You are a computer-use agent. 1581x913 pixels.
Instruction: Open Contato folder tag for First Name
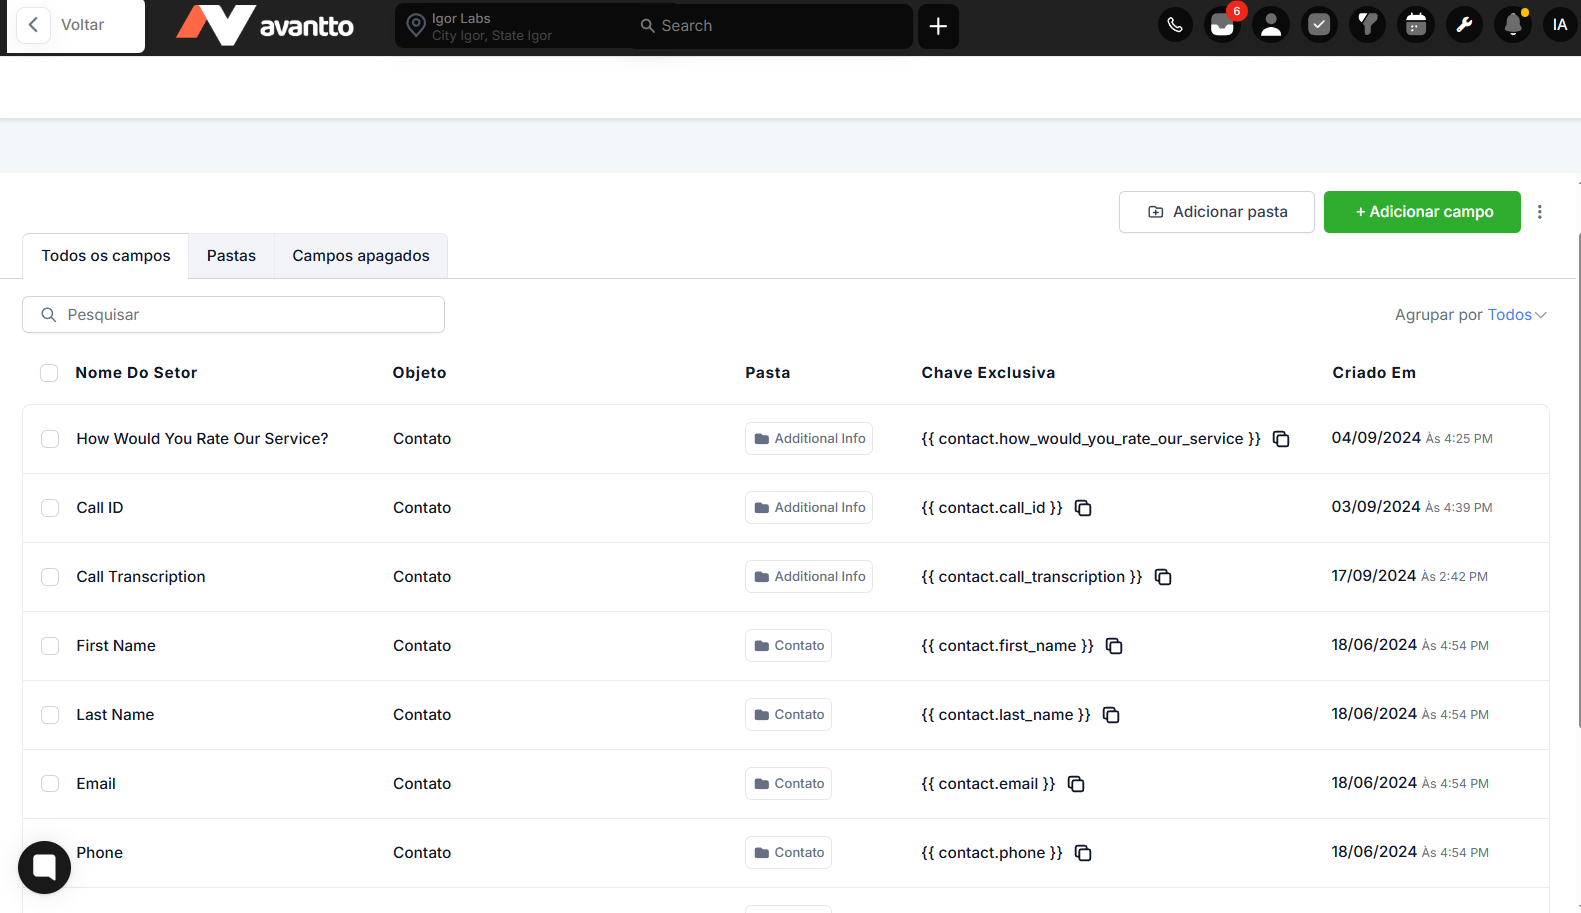(788, 646)
